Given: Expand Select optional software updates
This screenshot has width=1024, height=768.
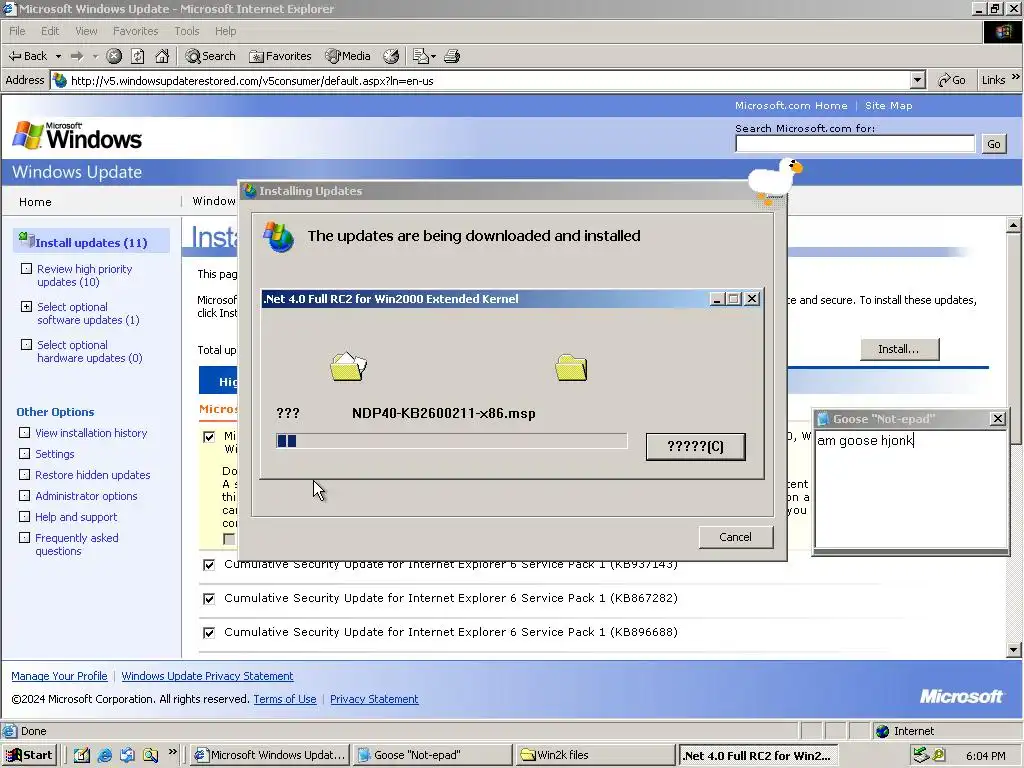Looking at the screenshot, I should coord(26,306).
